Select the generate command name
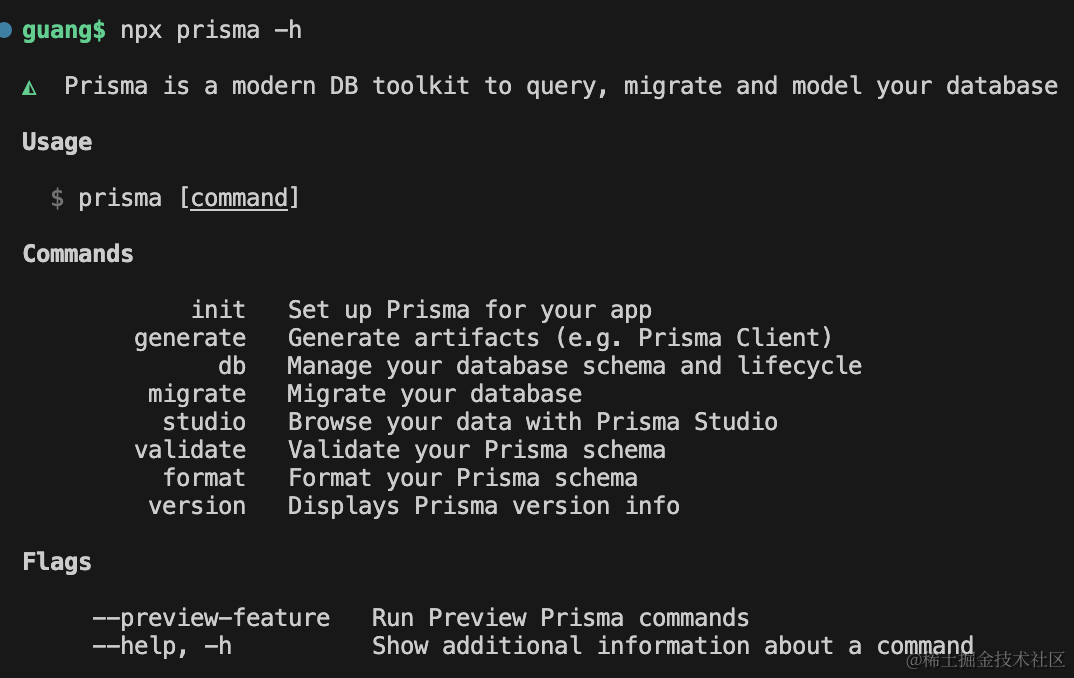1074x678 pixels. coord(190,338)
